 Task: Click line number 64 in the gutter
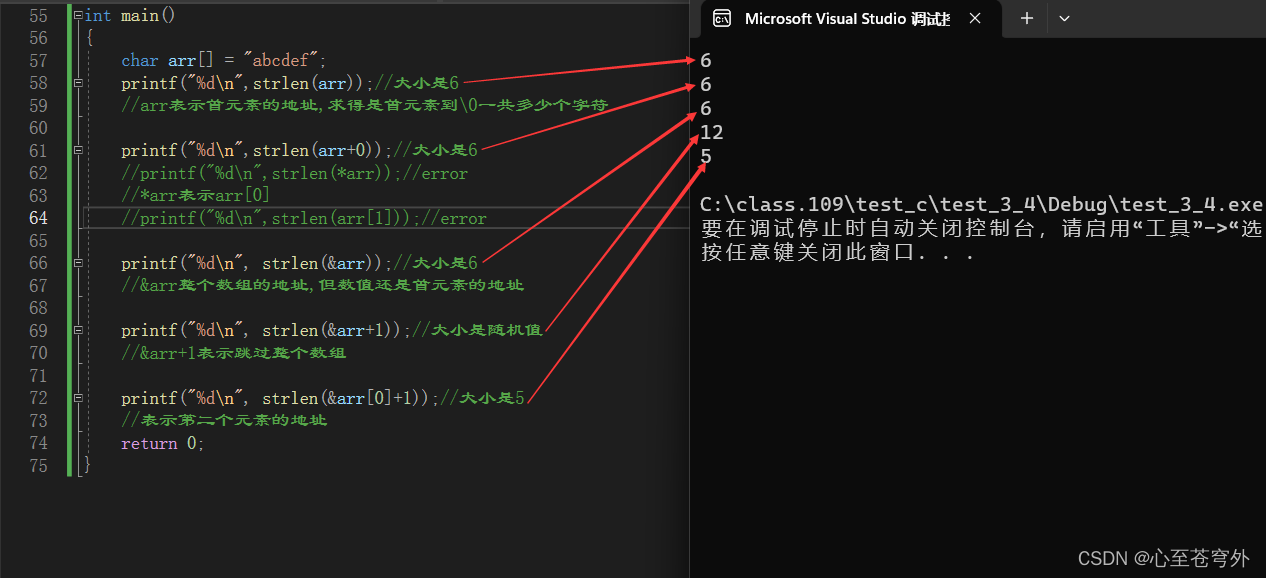click(38, 218)
